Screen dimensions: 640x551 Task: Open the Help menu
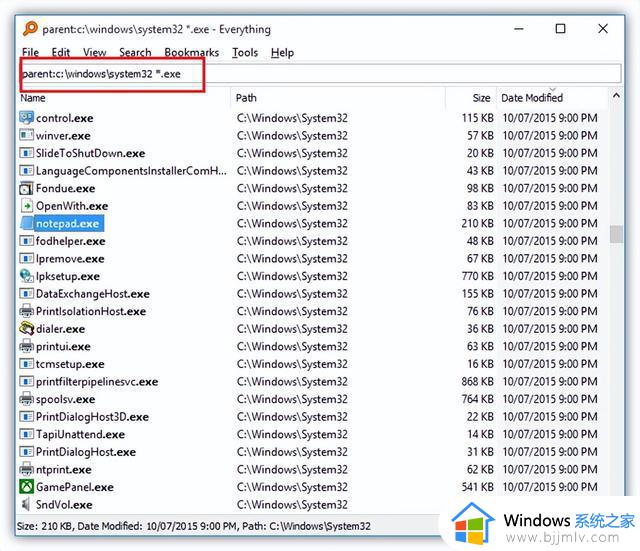(282, 52)
